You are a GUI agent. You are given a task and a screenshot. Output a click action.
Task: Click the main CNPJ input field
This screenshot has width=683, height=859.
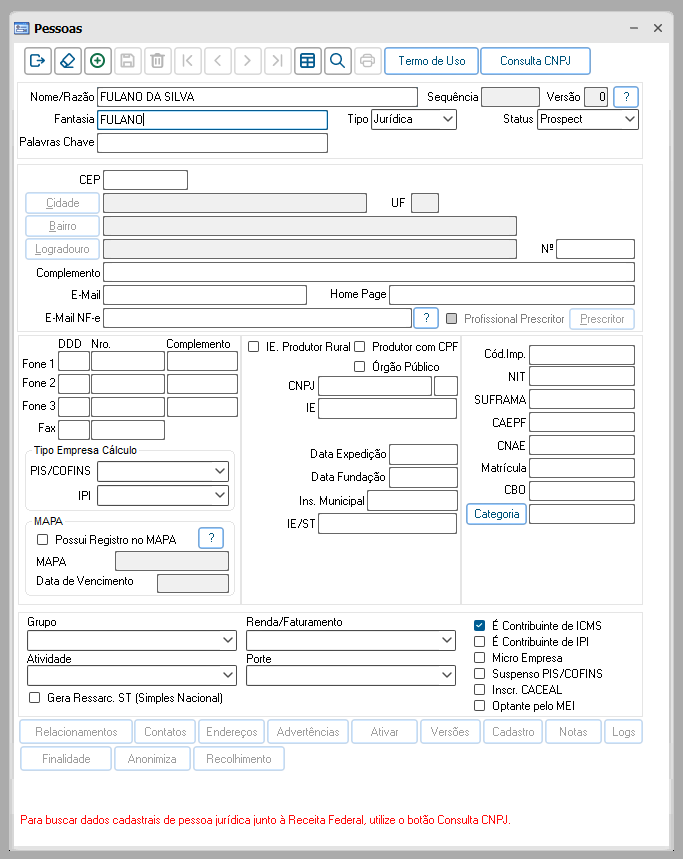coord(375,386)
